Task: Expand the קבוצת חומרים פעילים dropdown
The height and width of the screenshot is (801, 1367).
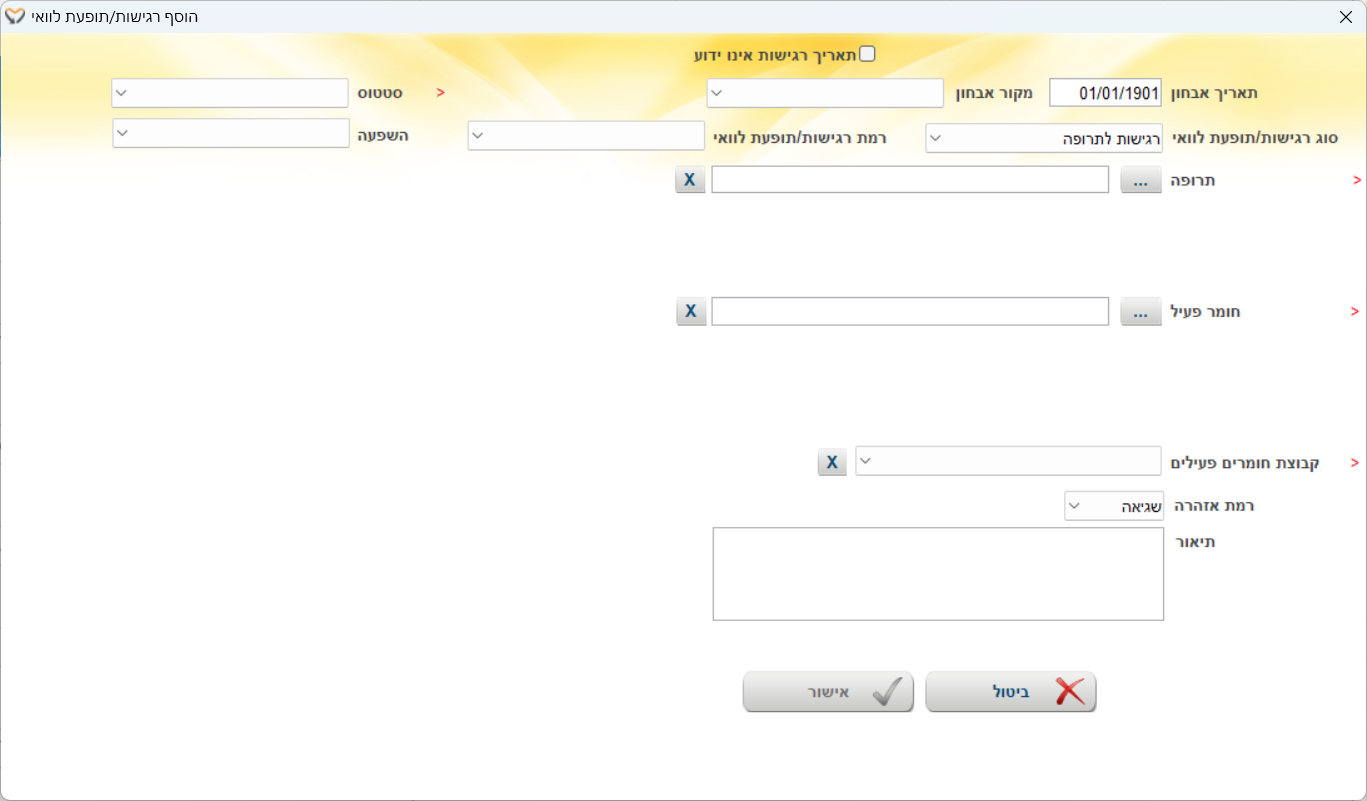Action: pyautogui.click(x=1008, y=461)
